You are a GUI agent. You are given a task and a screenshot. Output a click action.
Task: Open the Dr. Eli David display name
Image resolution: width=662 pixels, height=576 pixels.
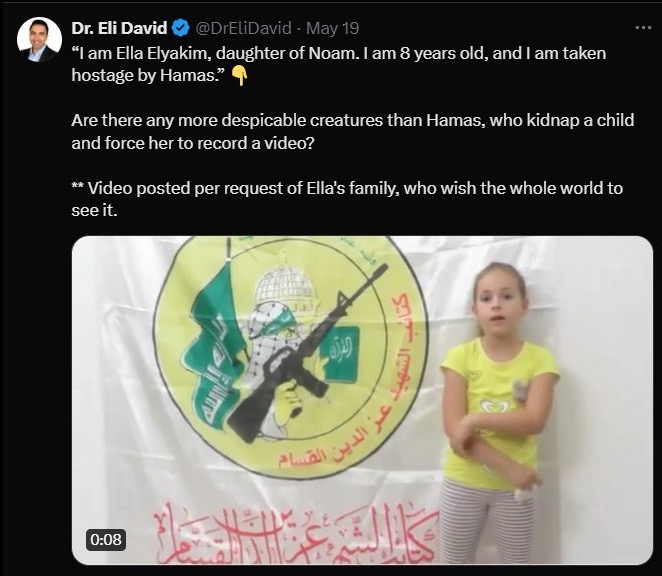(119, 28)
